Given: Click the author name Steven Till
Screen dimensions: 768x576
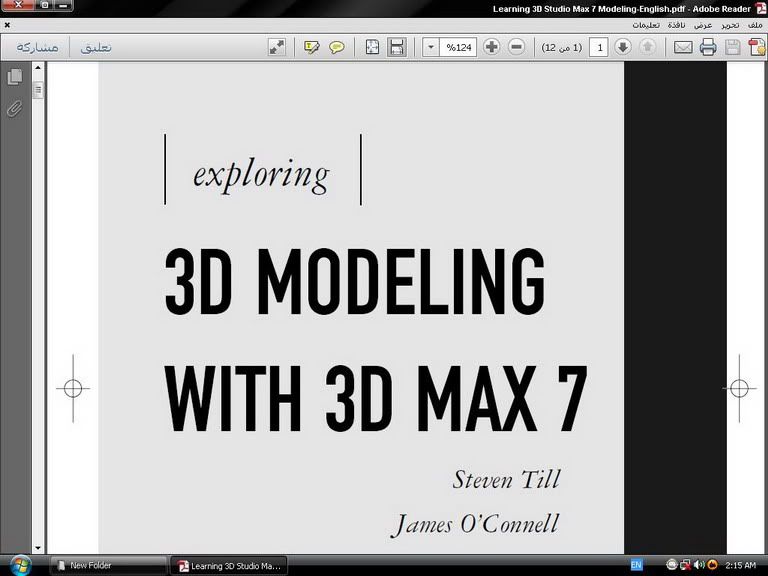Looking at the screenshot, I should 506,479.
